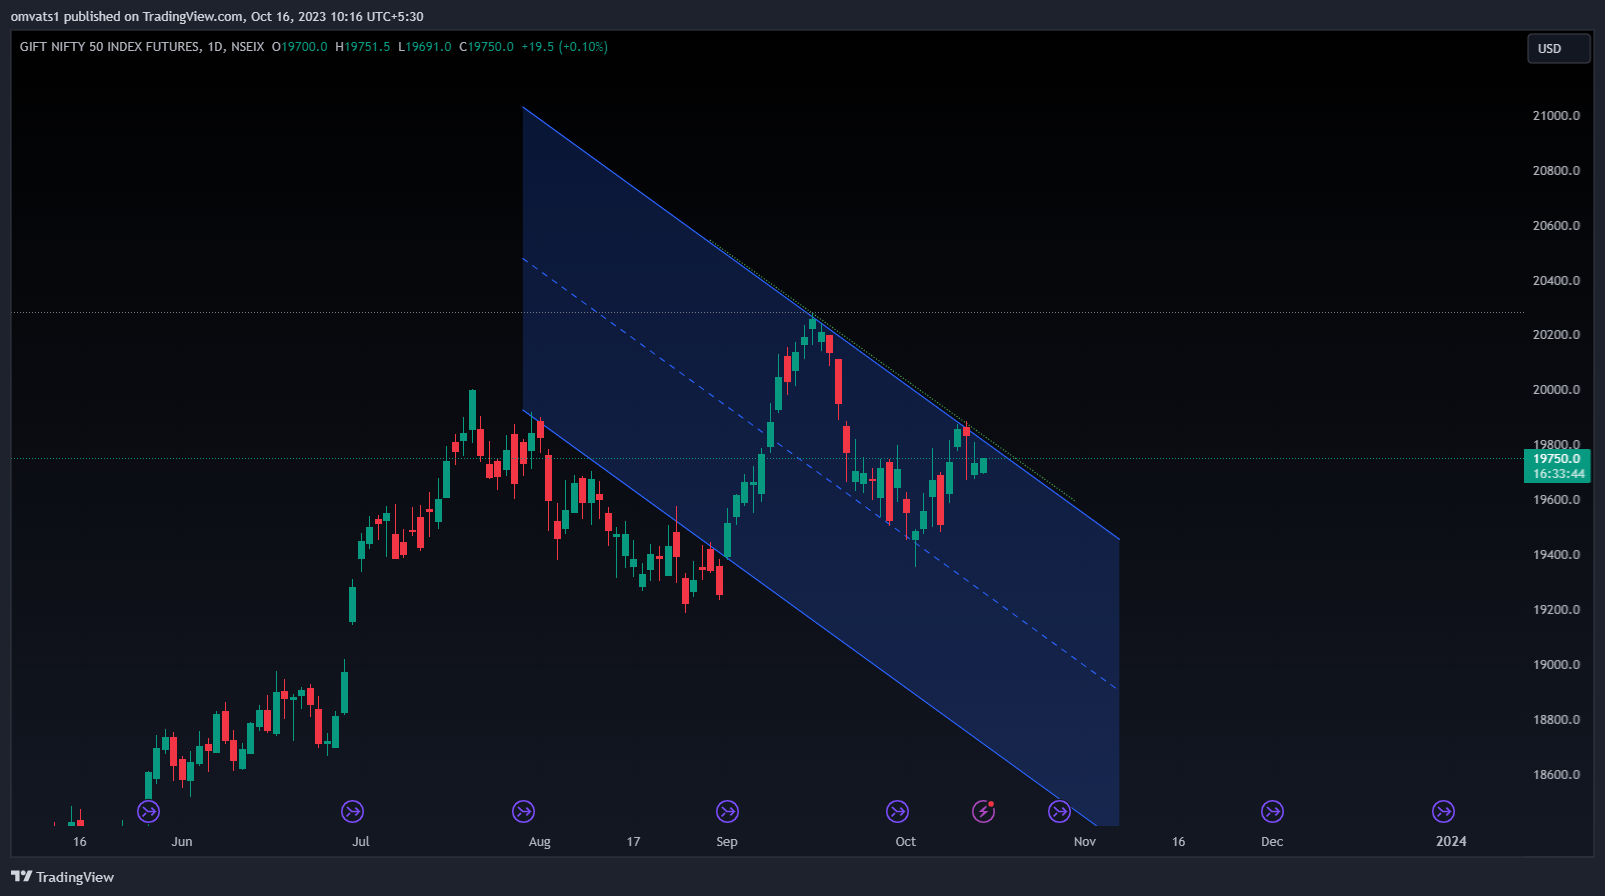Click the event marker icon above Aug

tap(523, 811)
